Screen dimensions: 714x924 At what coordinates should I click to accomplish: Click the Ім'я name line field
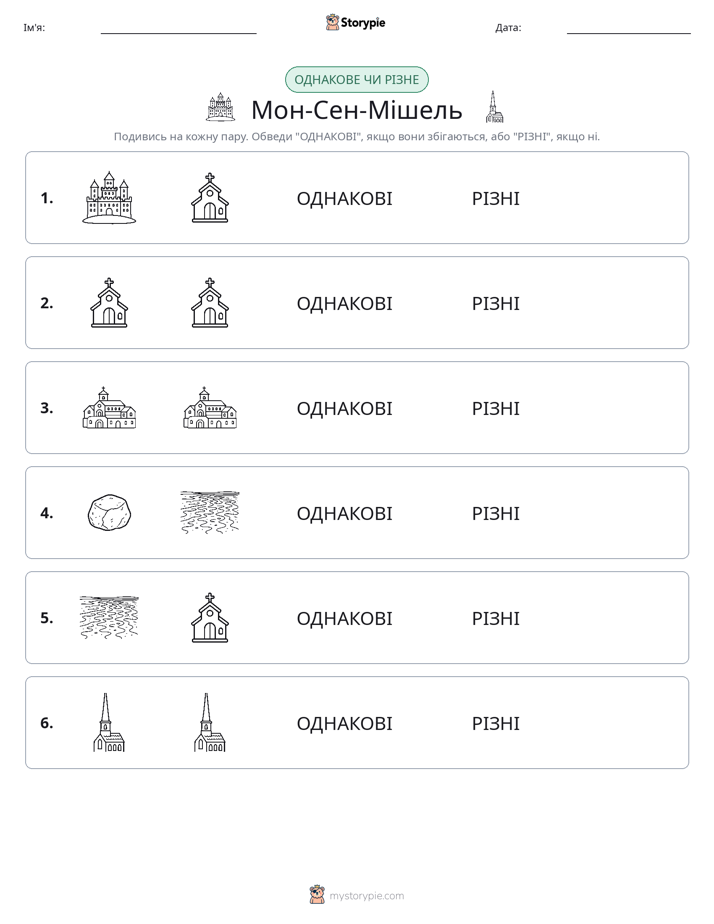tap(178, 28)
